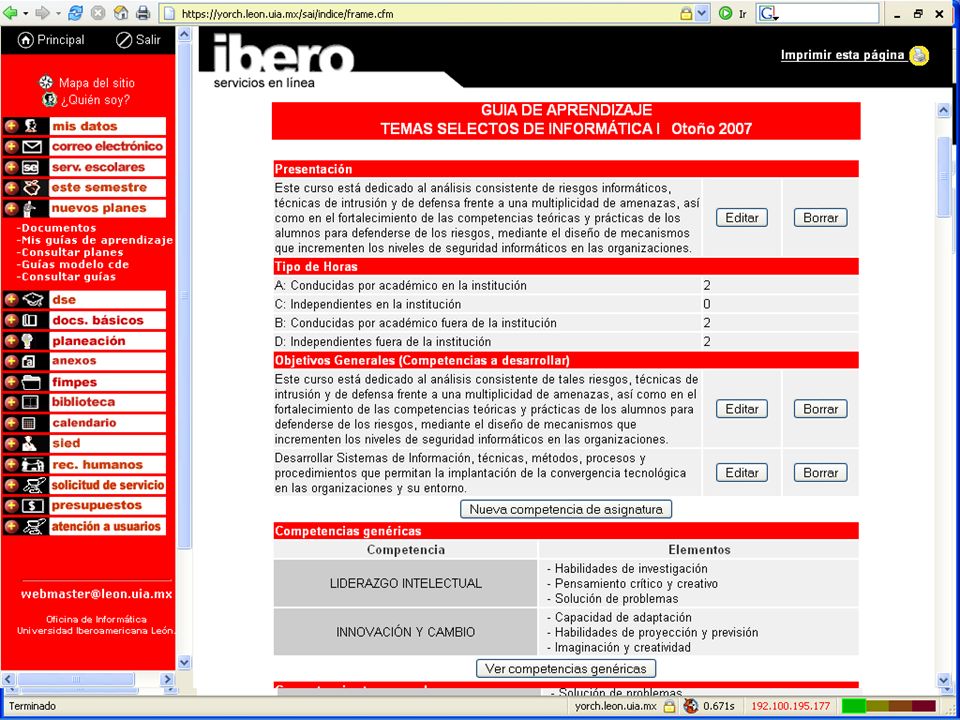Open the Principal menu item

pos(51,40)
